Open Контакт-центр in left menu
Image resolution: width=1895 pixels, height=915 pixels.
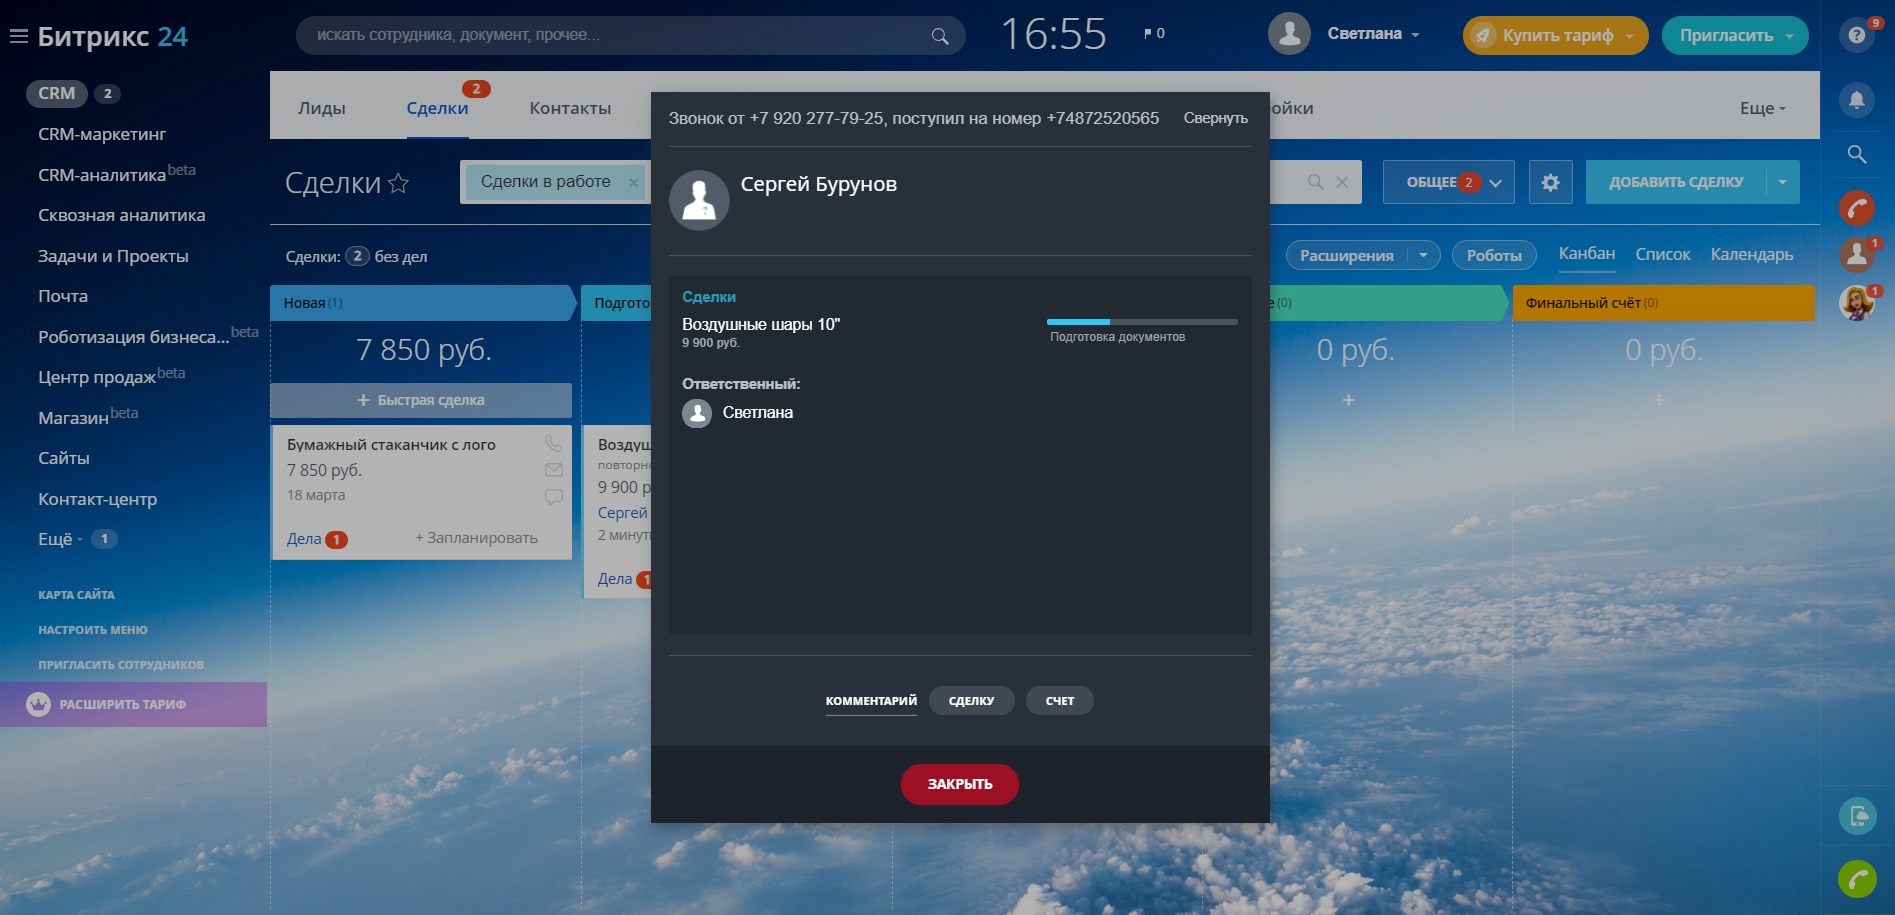[x=97, y=499]
